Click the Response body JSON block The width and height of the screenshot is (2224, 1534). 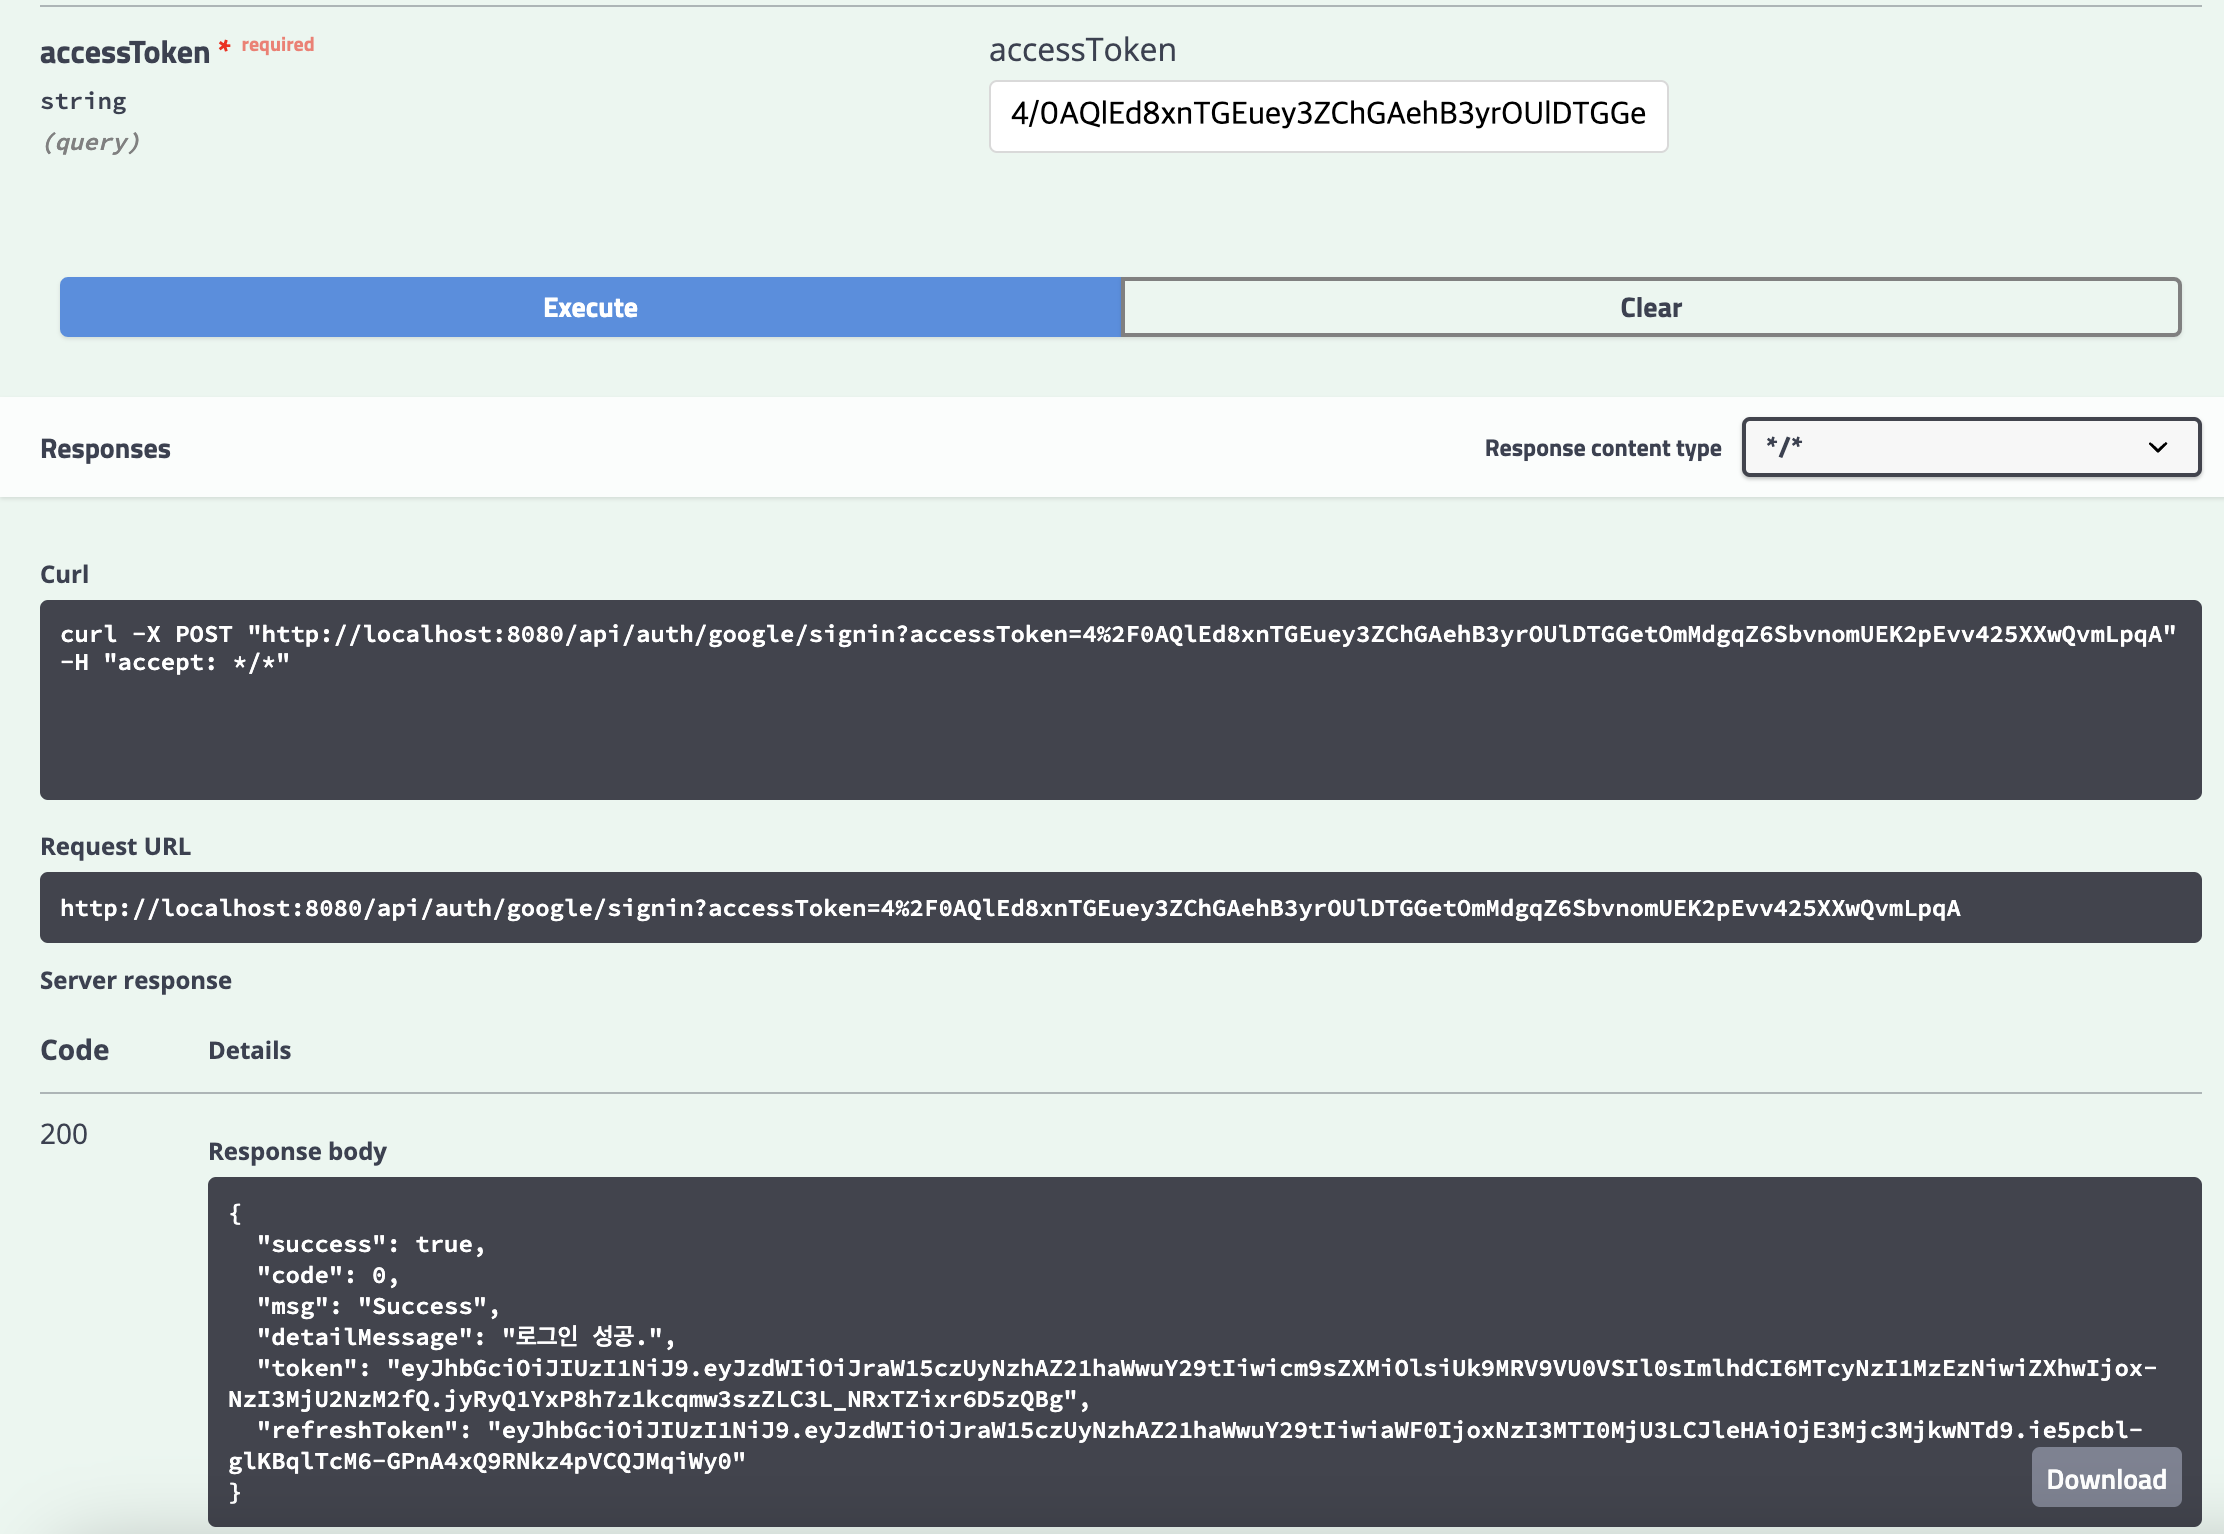1204,1352
